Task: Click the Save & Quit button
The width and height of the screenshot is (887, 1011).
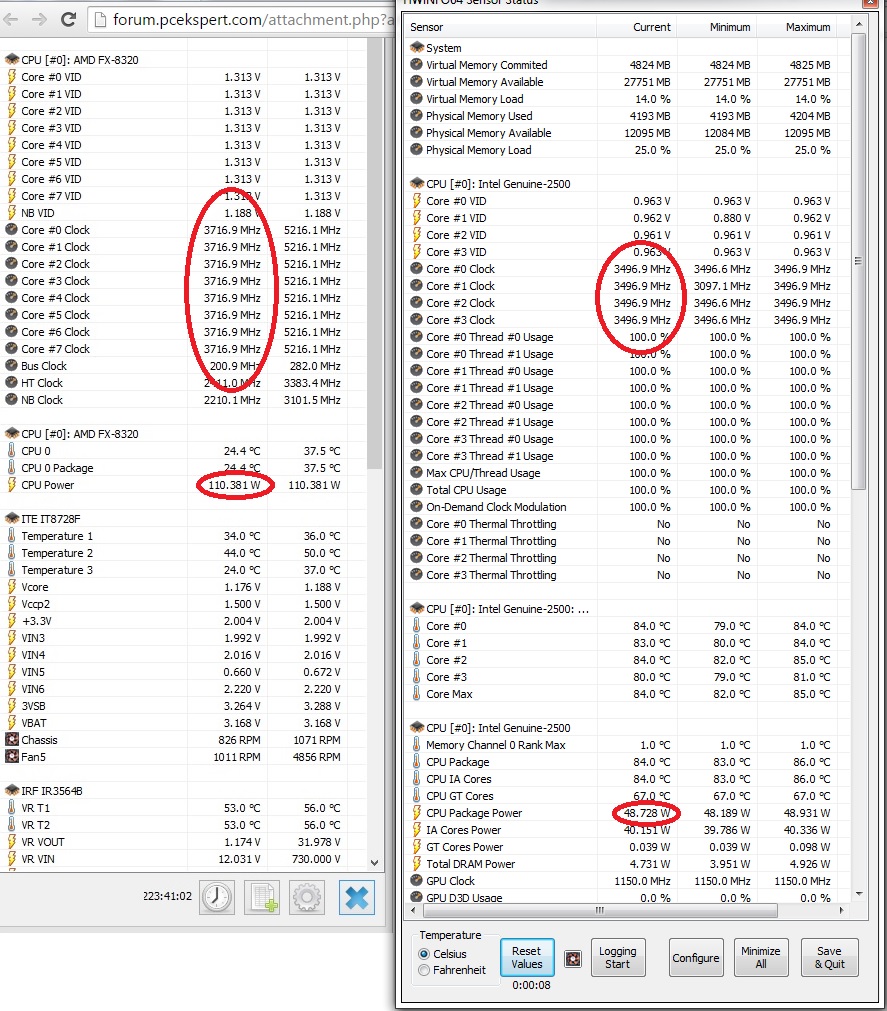Action: 829,957
